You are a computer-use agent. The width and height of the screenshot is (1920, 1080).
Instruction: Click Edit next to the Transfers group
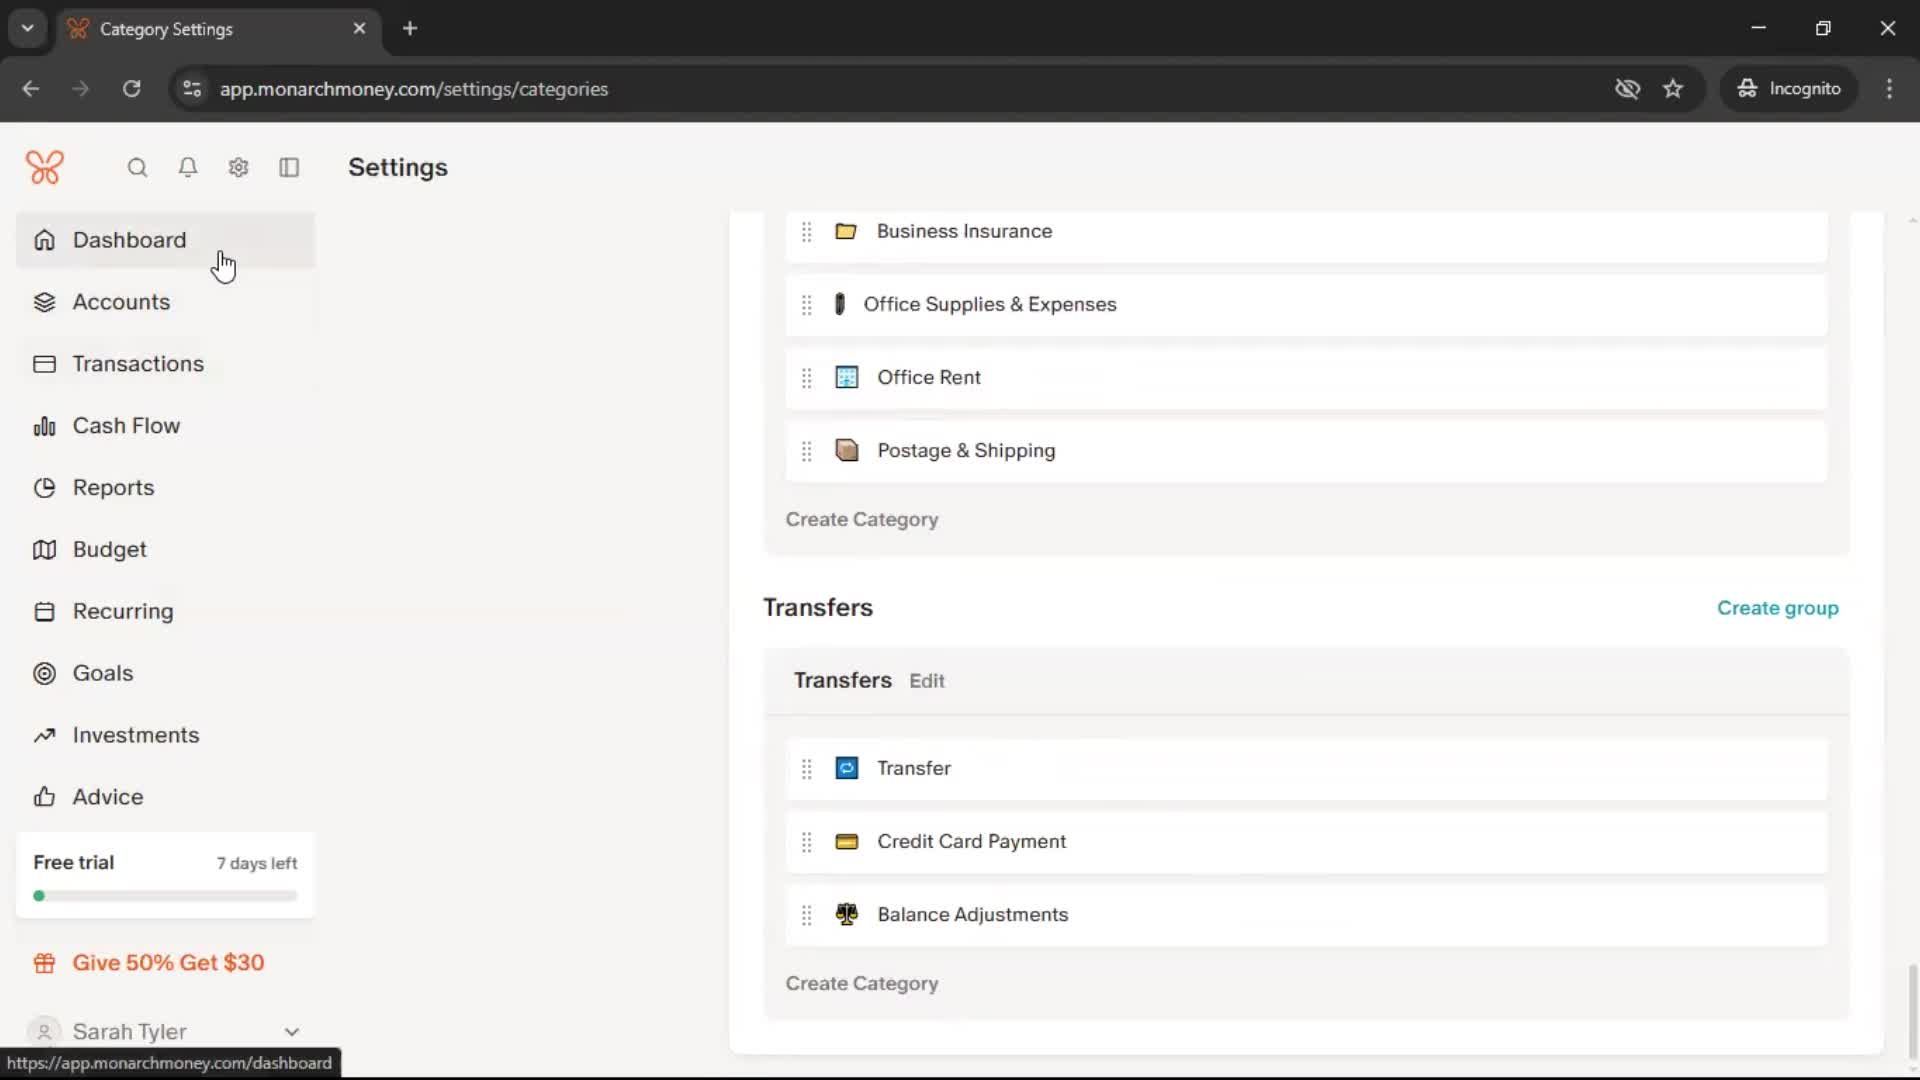pos(926,681)
